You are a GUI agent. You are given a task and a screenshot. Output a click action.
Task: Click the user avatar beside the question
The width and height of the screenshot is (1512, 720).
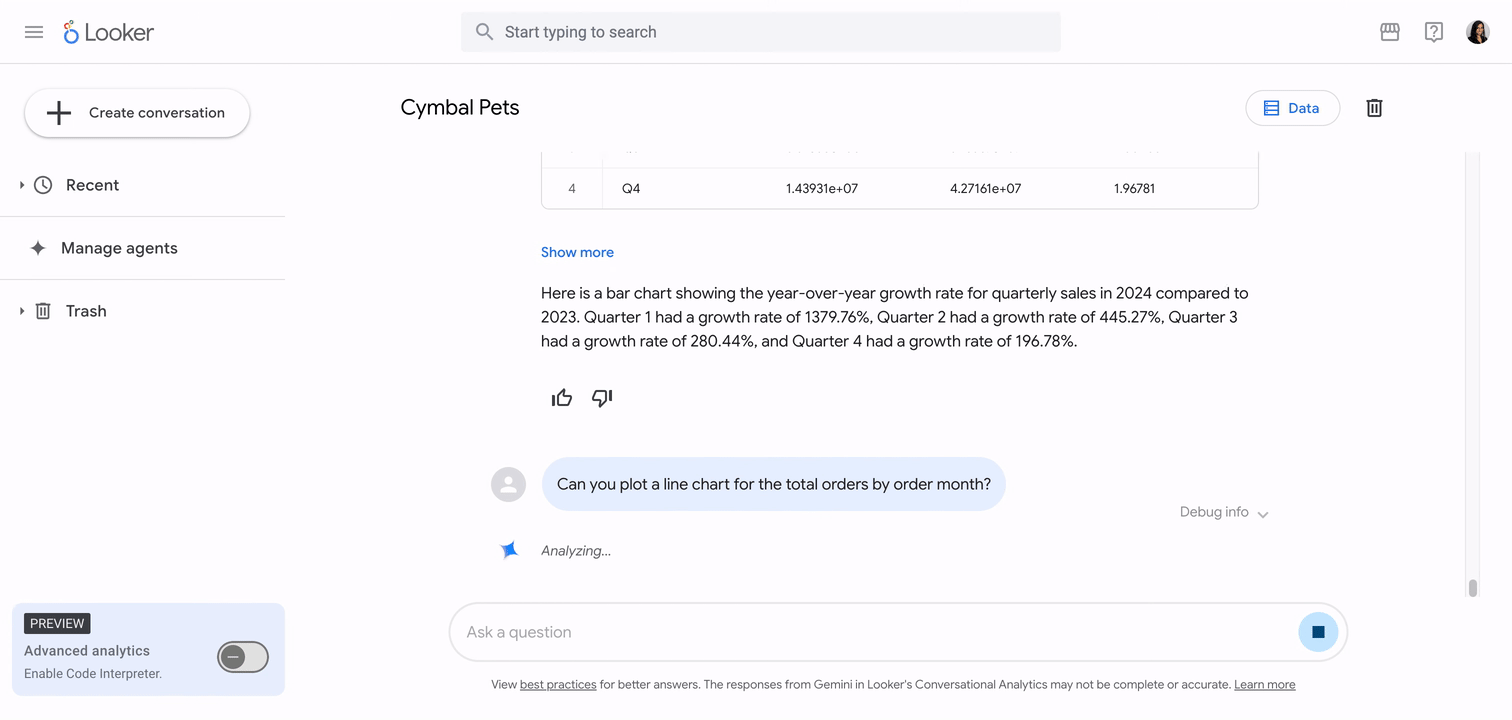coord(508,484)
